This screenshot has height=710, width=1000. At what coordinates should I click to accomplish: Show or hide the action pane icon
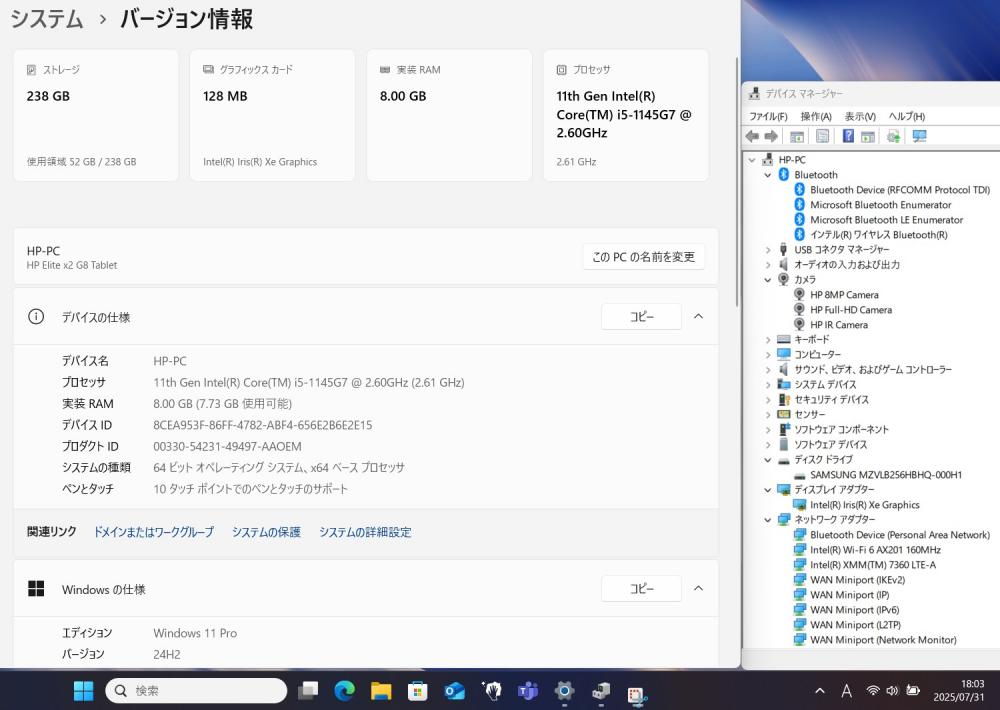click(868, 136)
